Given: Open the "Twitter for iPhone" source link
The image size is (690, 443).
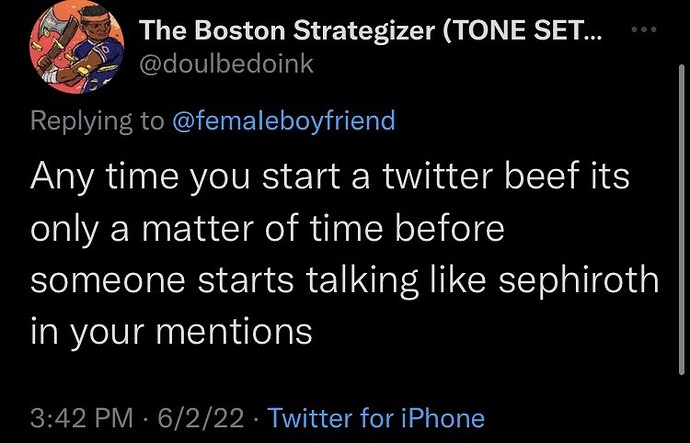Looking at the screenshot, I should (377, 417).
